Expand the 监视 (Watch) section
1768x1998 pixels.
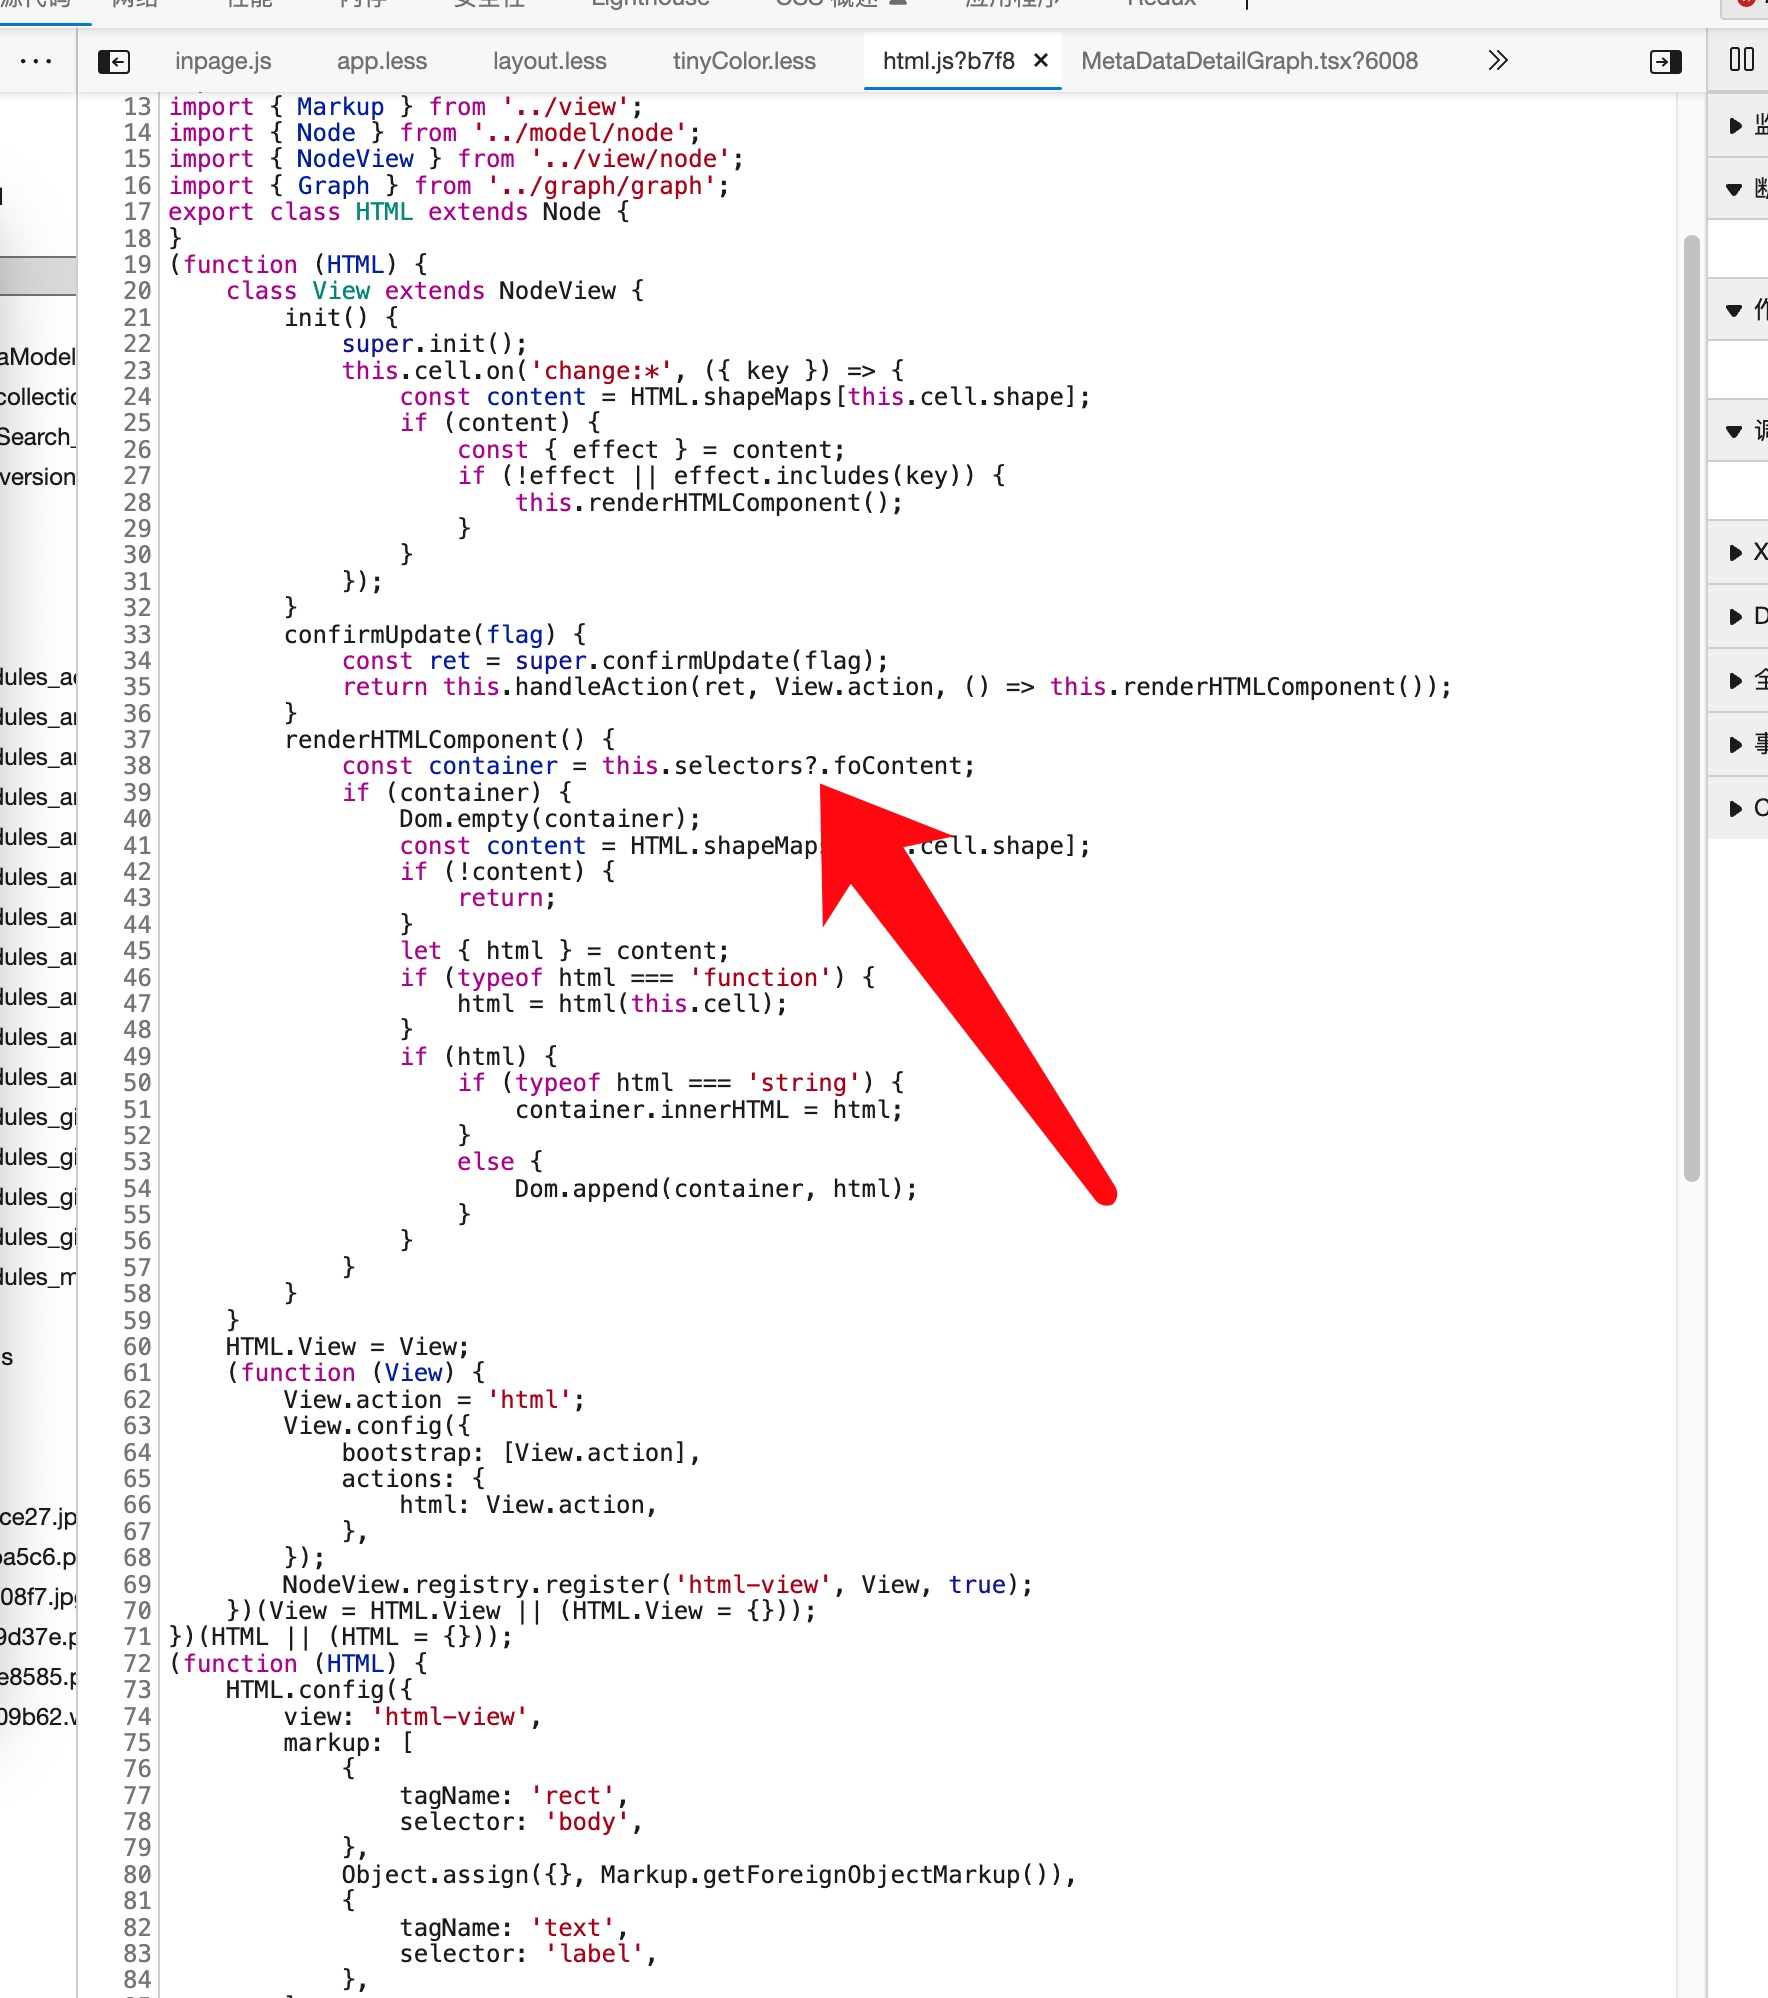point(1737,127)
